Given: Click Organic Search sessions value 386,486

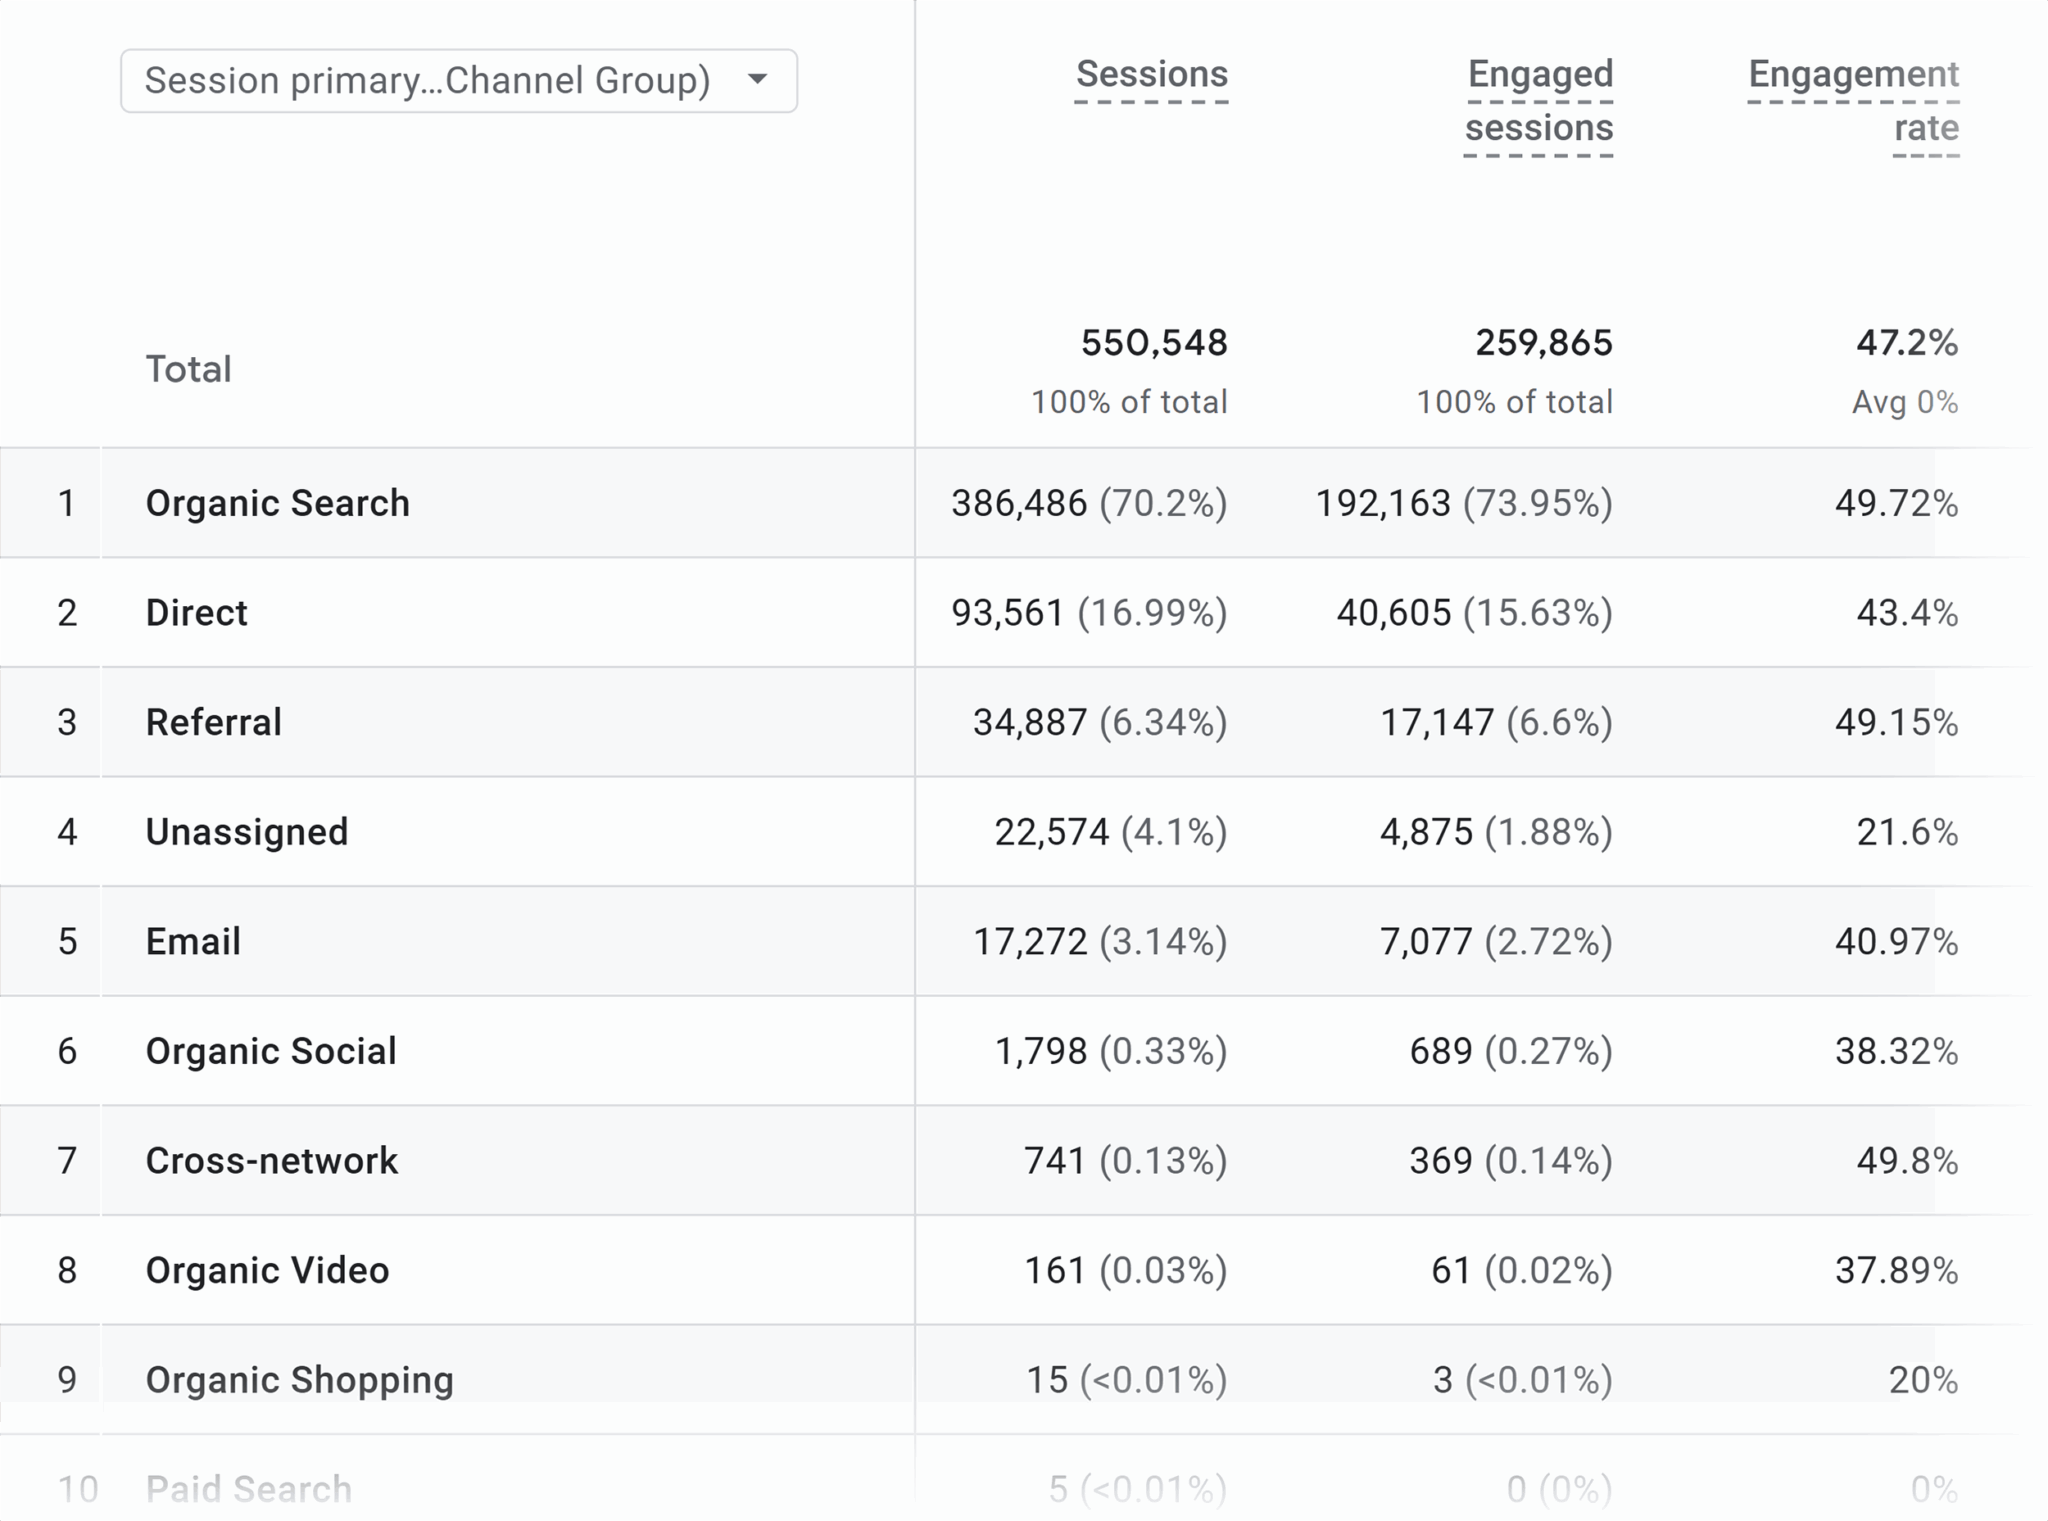Looking at the screenshot, I should point(1018,503).
